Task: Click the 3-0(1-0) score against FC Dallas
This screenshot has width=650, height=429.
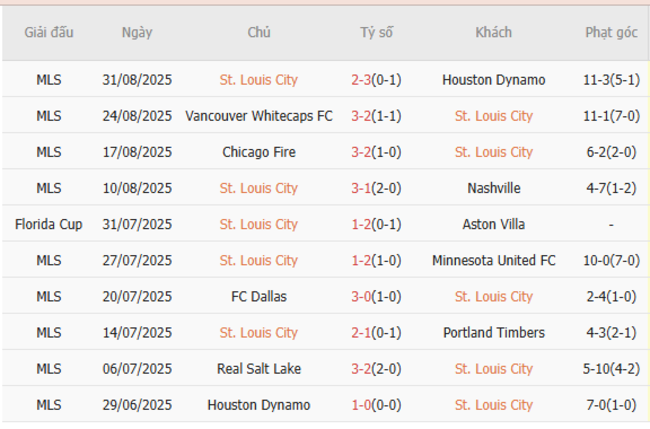Action: tap(377, 296)
